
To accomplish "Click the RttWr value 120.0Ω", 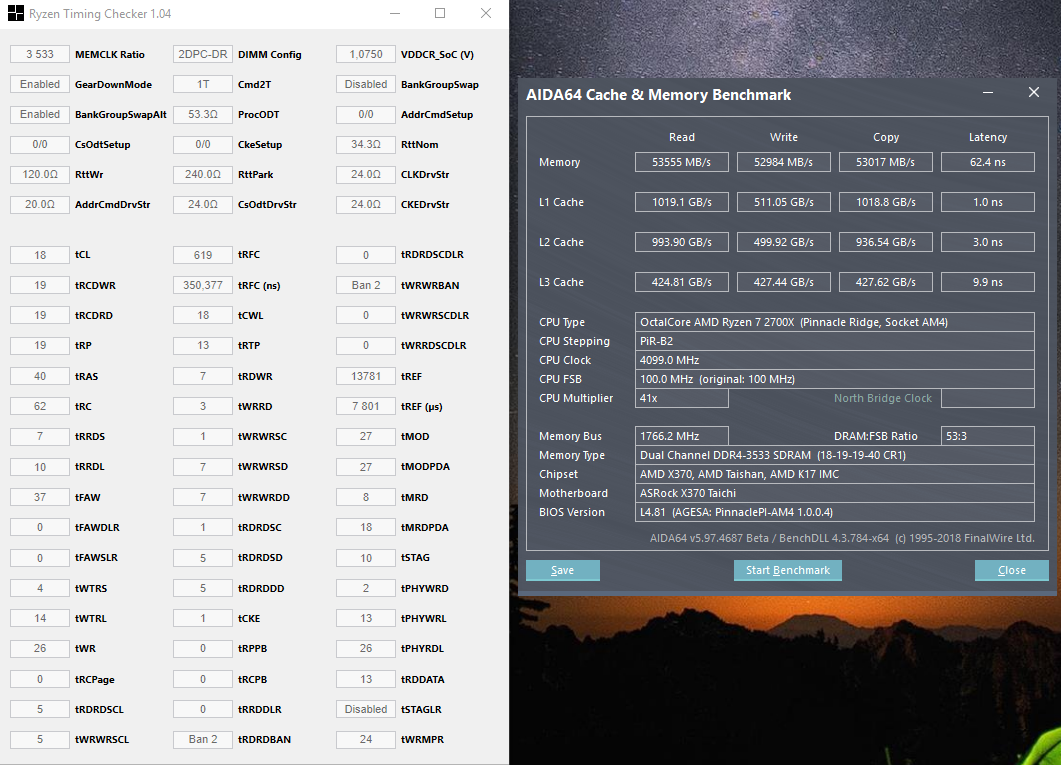I will pos(40,174).
